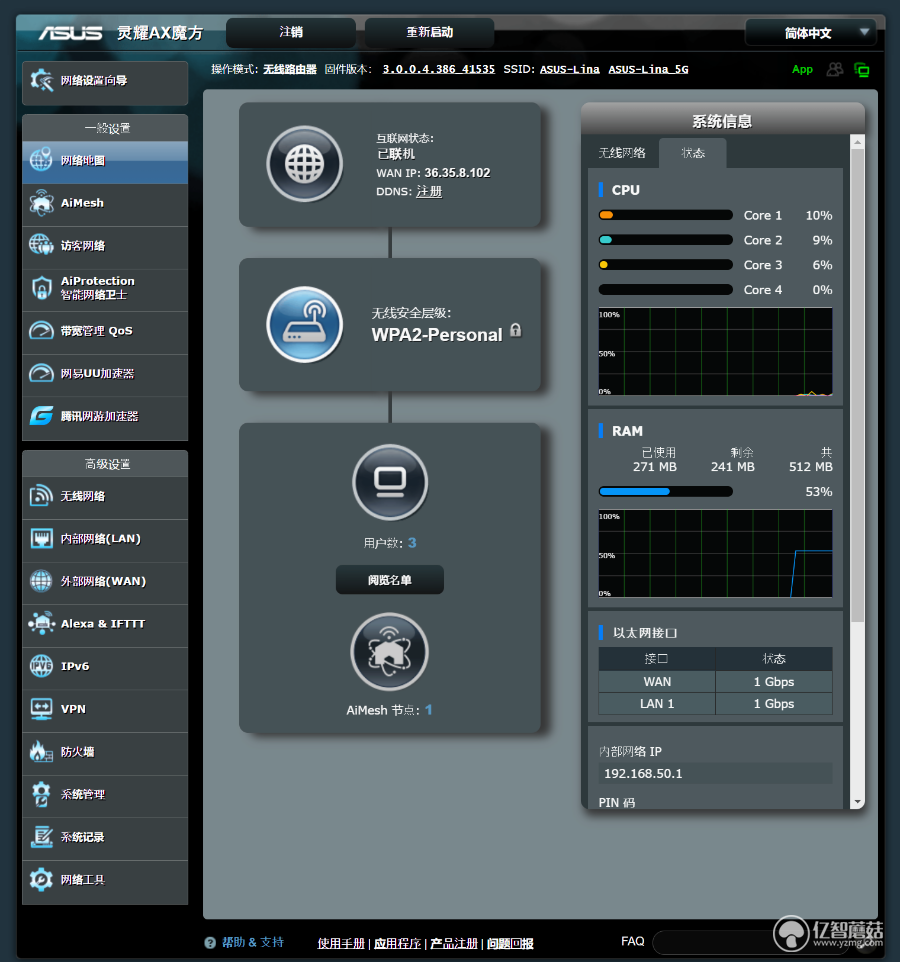900x962 pixels.
Task: Click the Core 2 CPU usage bar
Action: pos(666,240)
